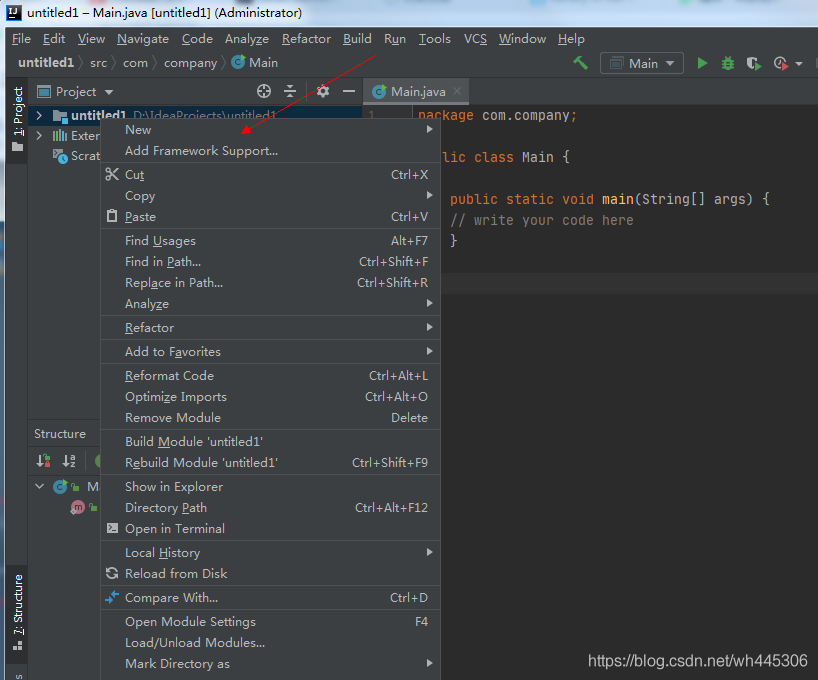Click the locate target crosshair icon
The width and height of the screenshot is (818, 680).
[x=264, y=91]
